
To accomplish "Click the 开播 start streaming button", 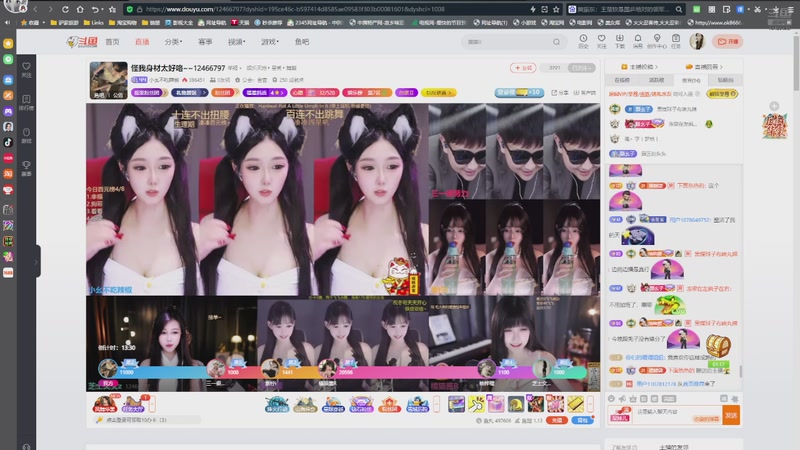I will click(x=728, y=41).
